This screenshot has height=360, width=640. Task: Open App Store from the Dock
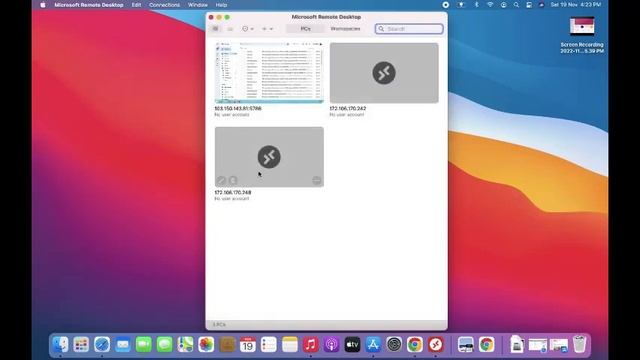click(373, 344)
